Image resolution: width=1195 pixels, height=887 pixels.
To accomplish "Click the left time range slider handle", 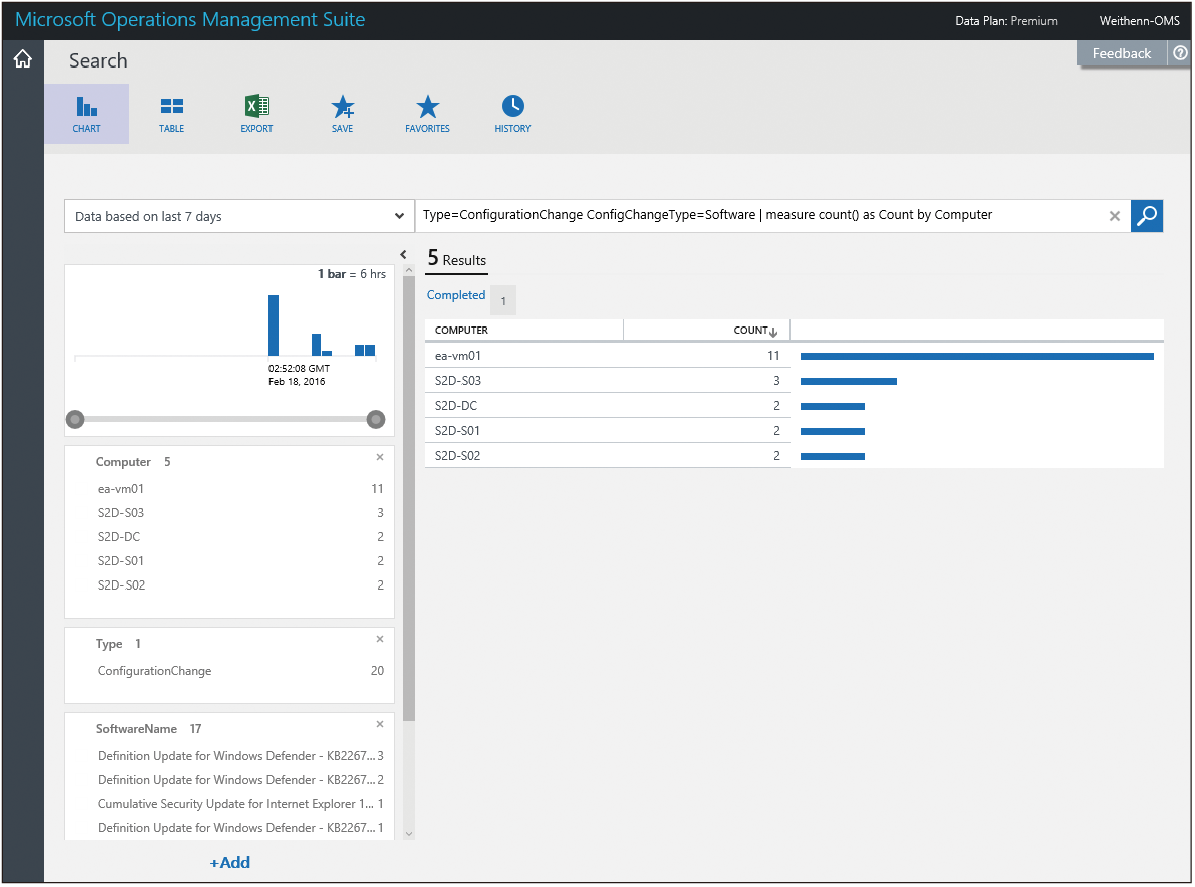I will click(75, 419).
